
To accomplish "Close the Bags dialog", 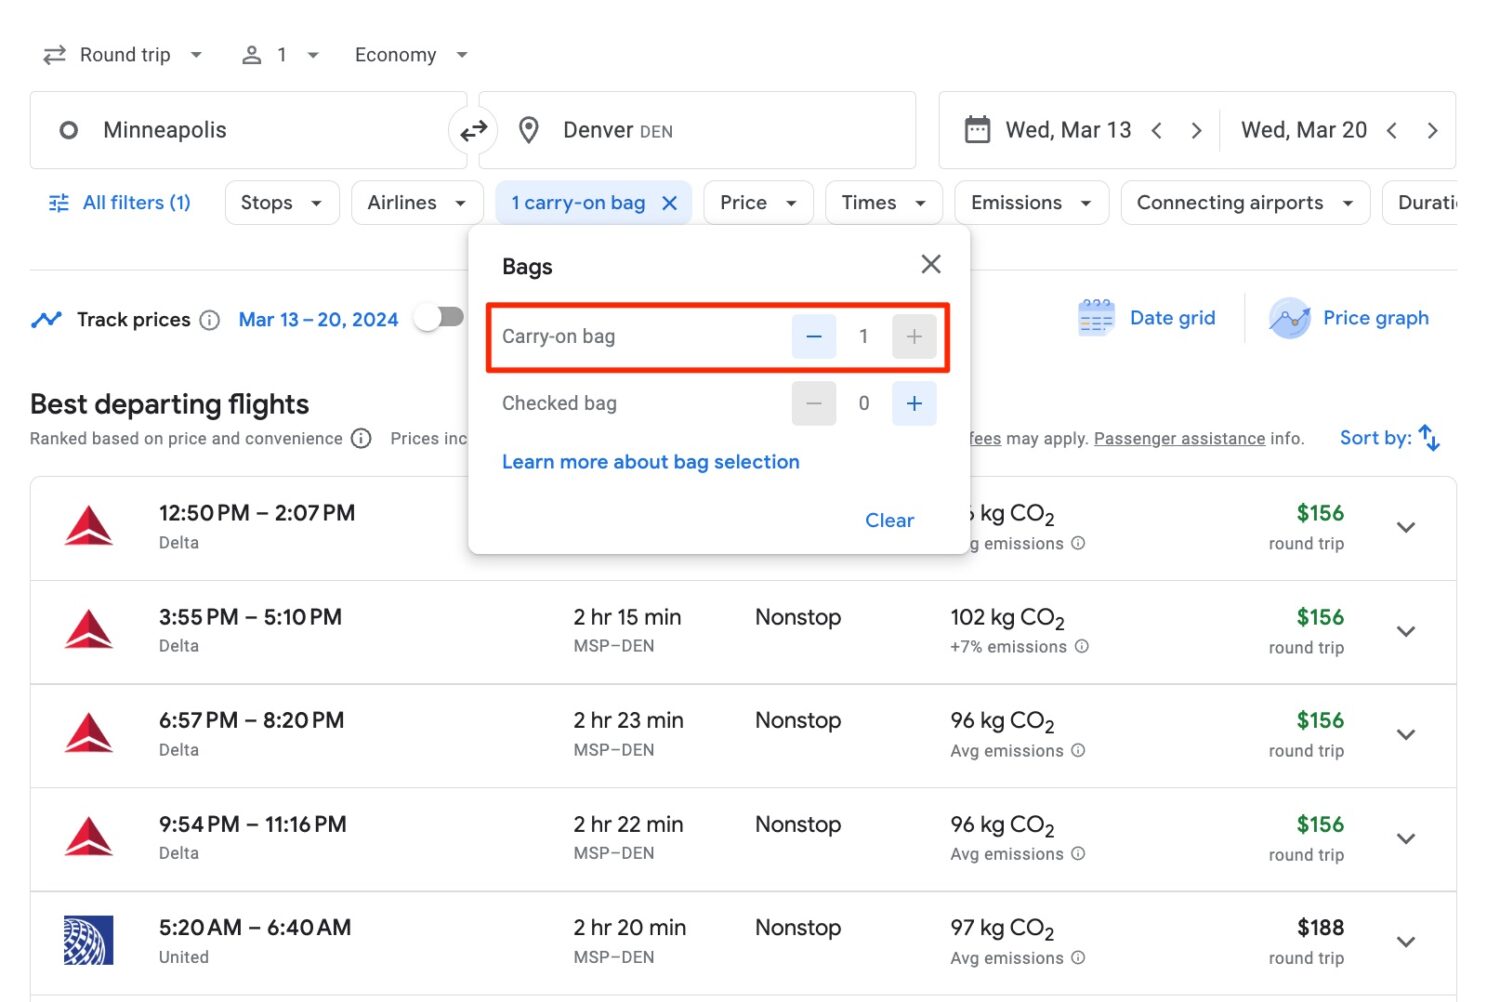I will 930,264.
